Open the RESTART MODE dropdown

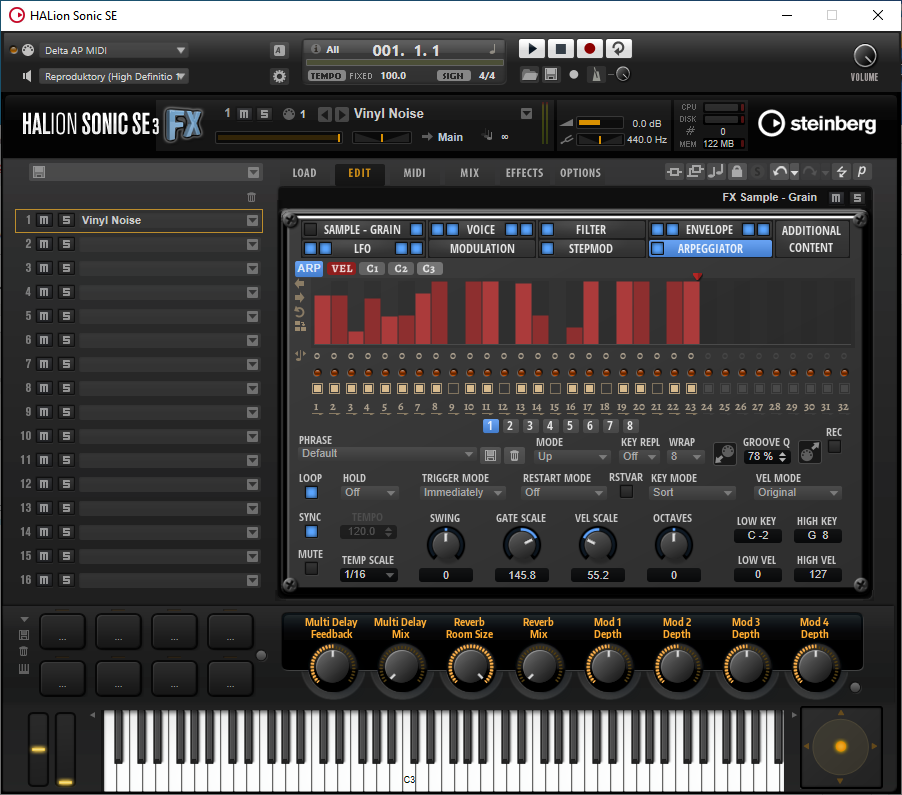[x=564, y=492]
